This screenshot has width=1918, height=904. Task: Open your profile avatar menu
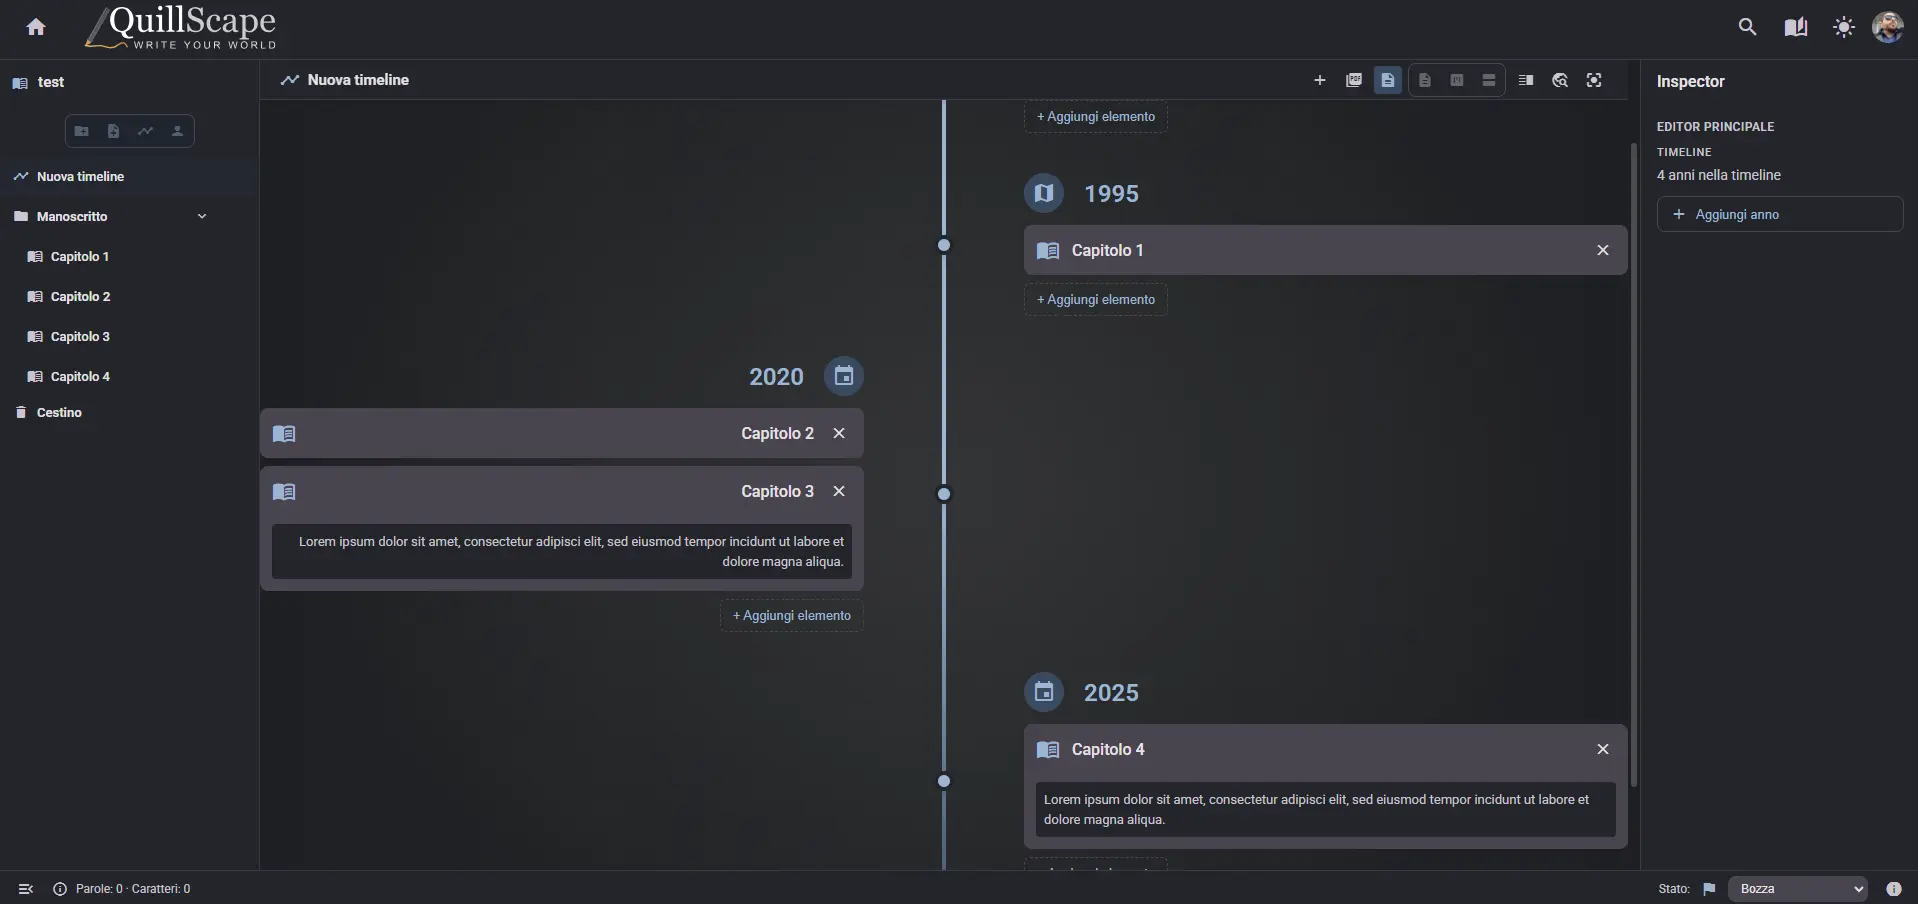click(x=1888, y=27)
